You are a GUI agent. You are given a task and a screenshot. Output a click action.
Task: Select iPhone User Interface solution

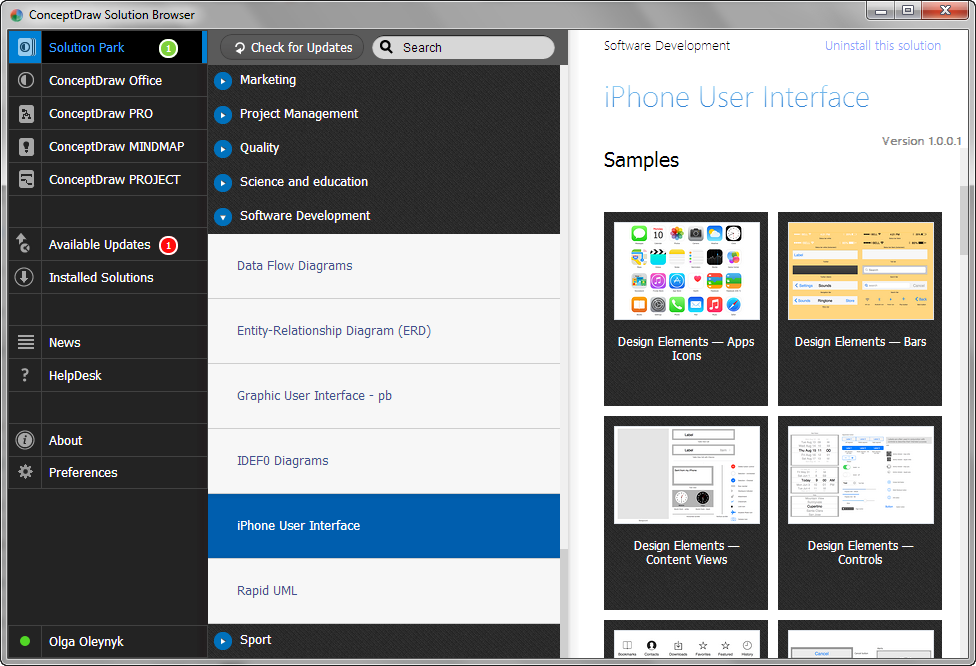click(x=384, y=526)
